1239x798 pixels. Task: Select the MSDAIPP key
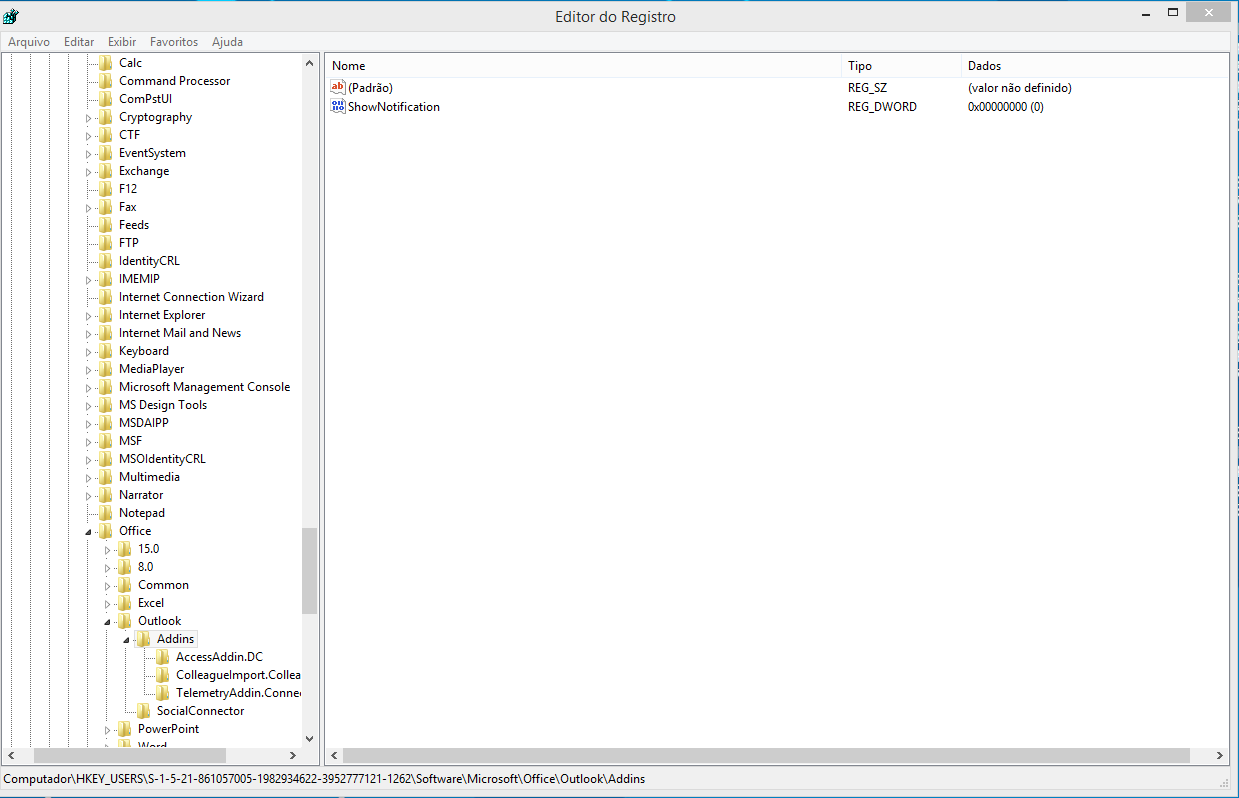144,423
